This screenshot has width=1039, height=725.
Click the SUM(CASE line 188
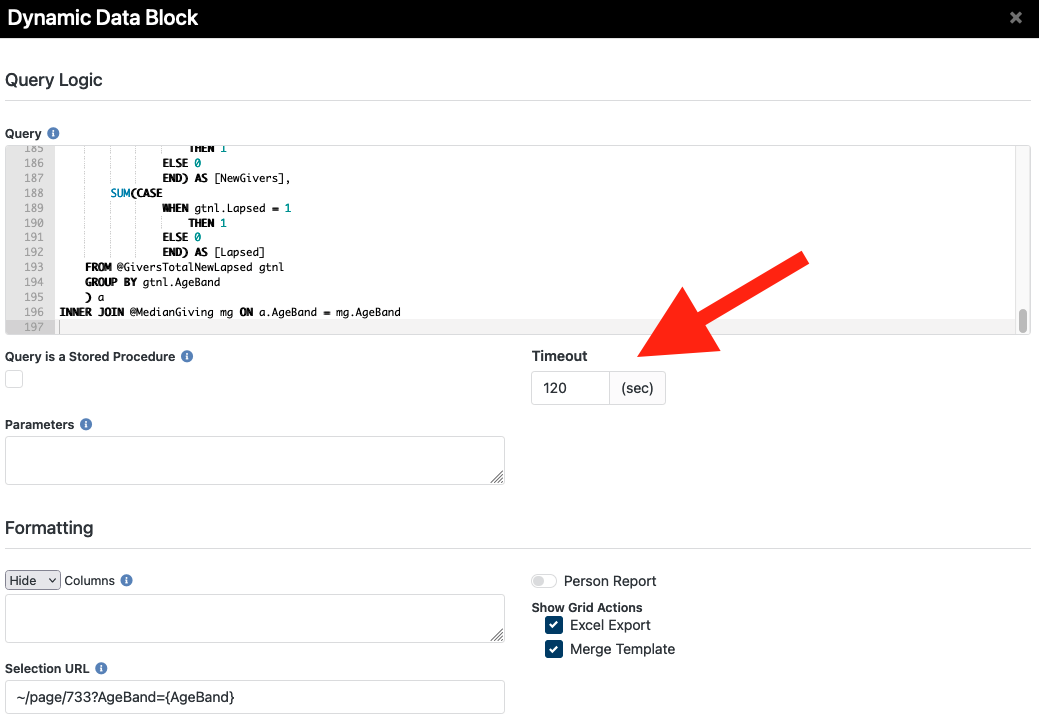(x=137, y=193)
